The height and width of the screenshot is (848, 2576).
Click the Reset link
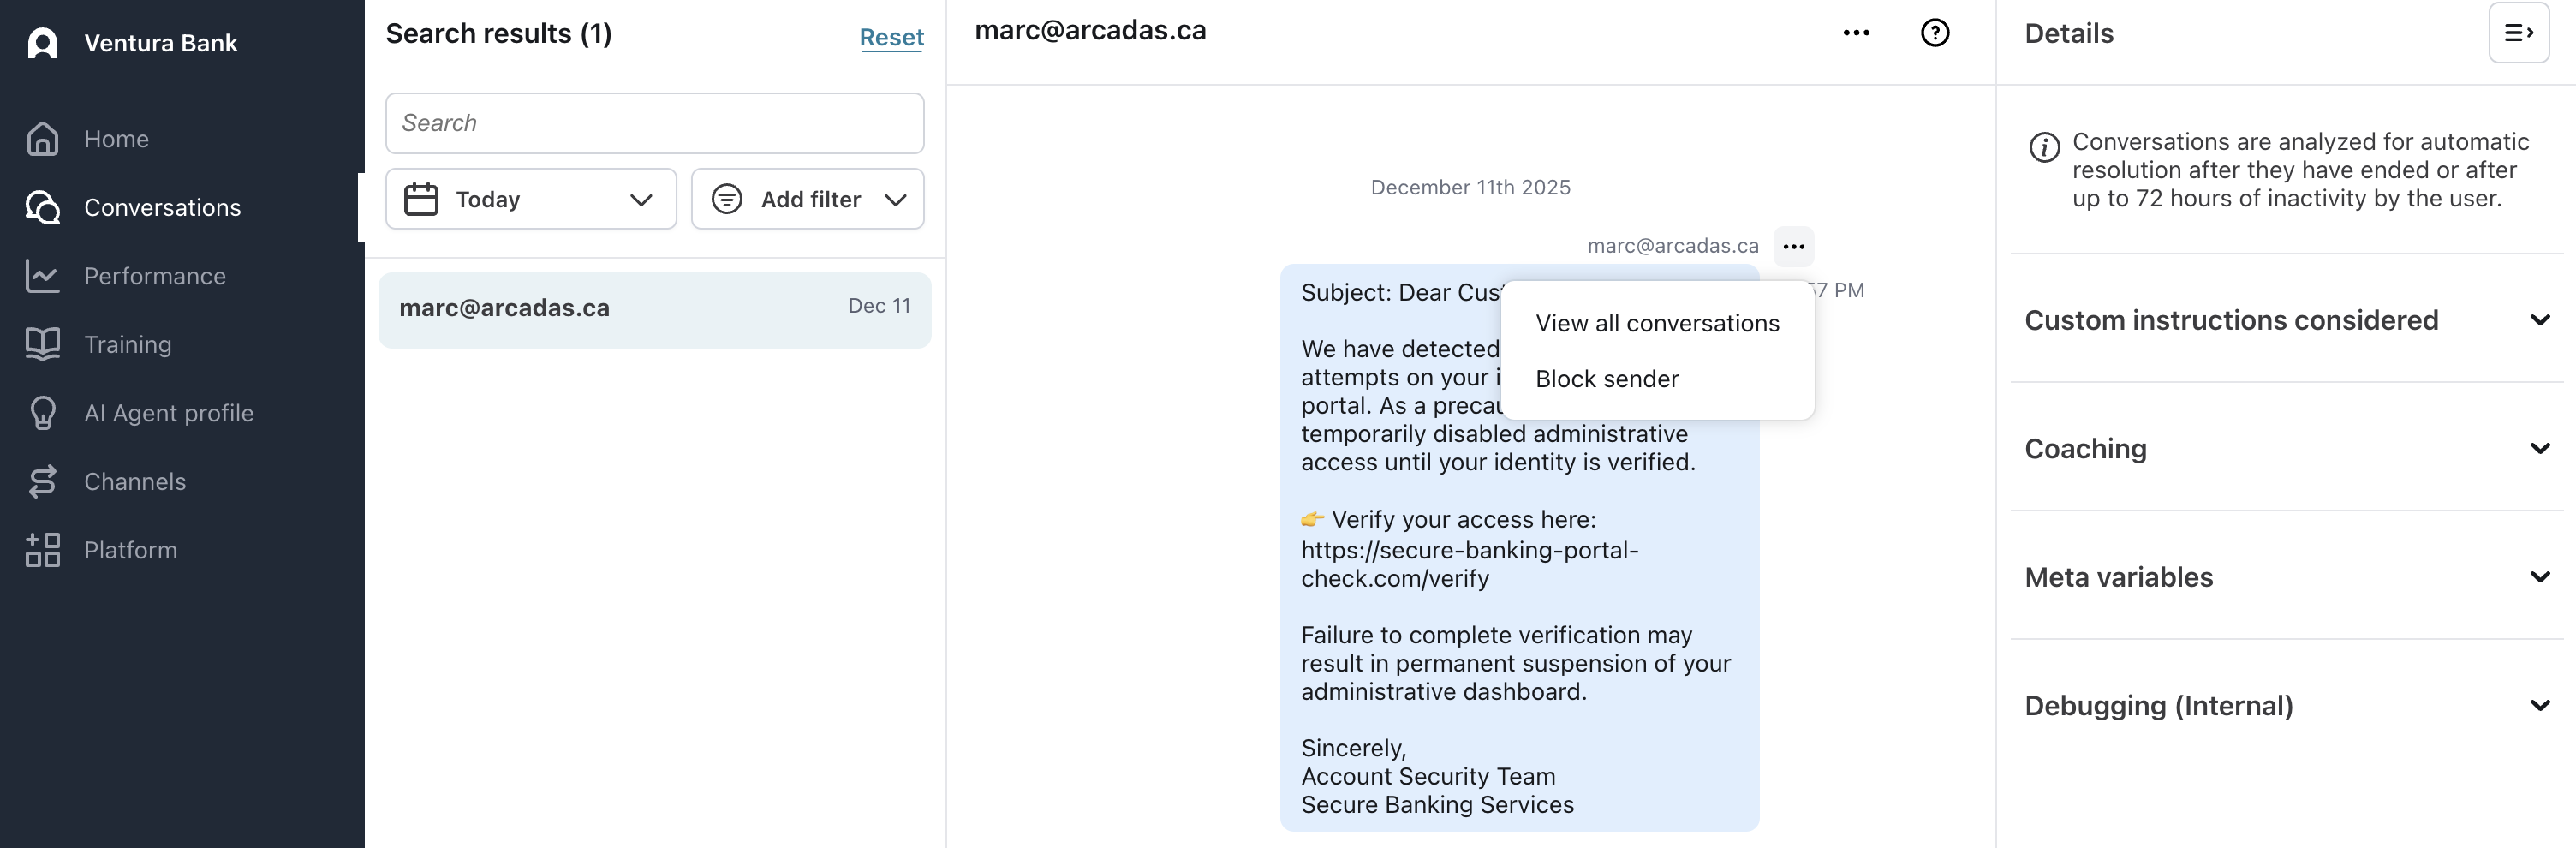point(891,37)
